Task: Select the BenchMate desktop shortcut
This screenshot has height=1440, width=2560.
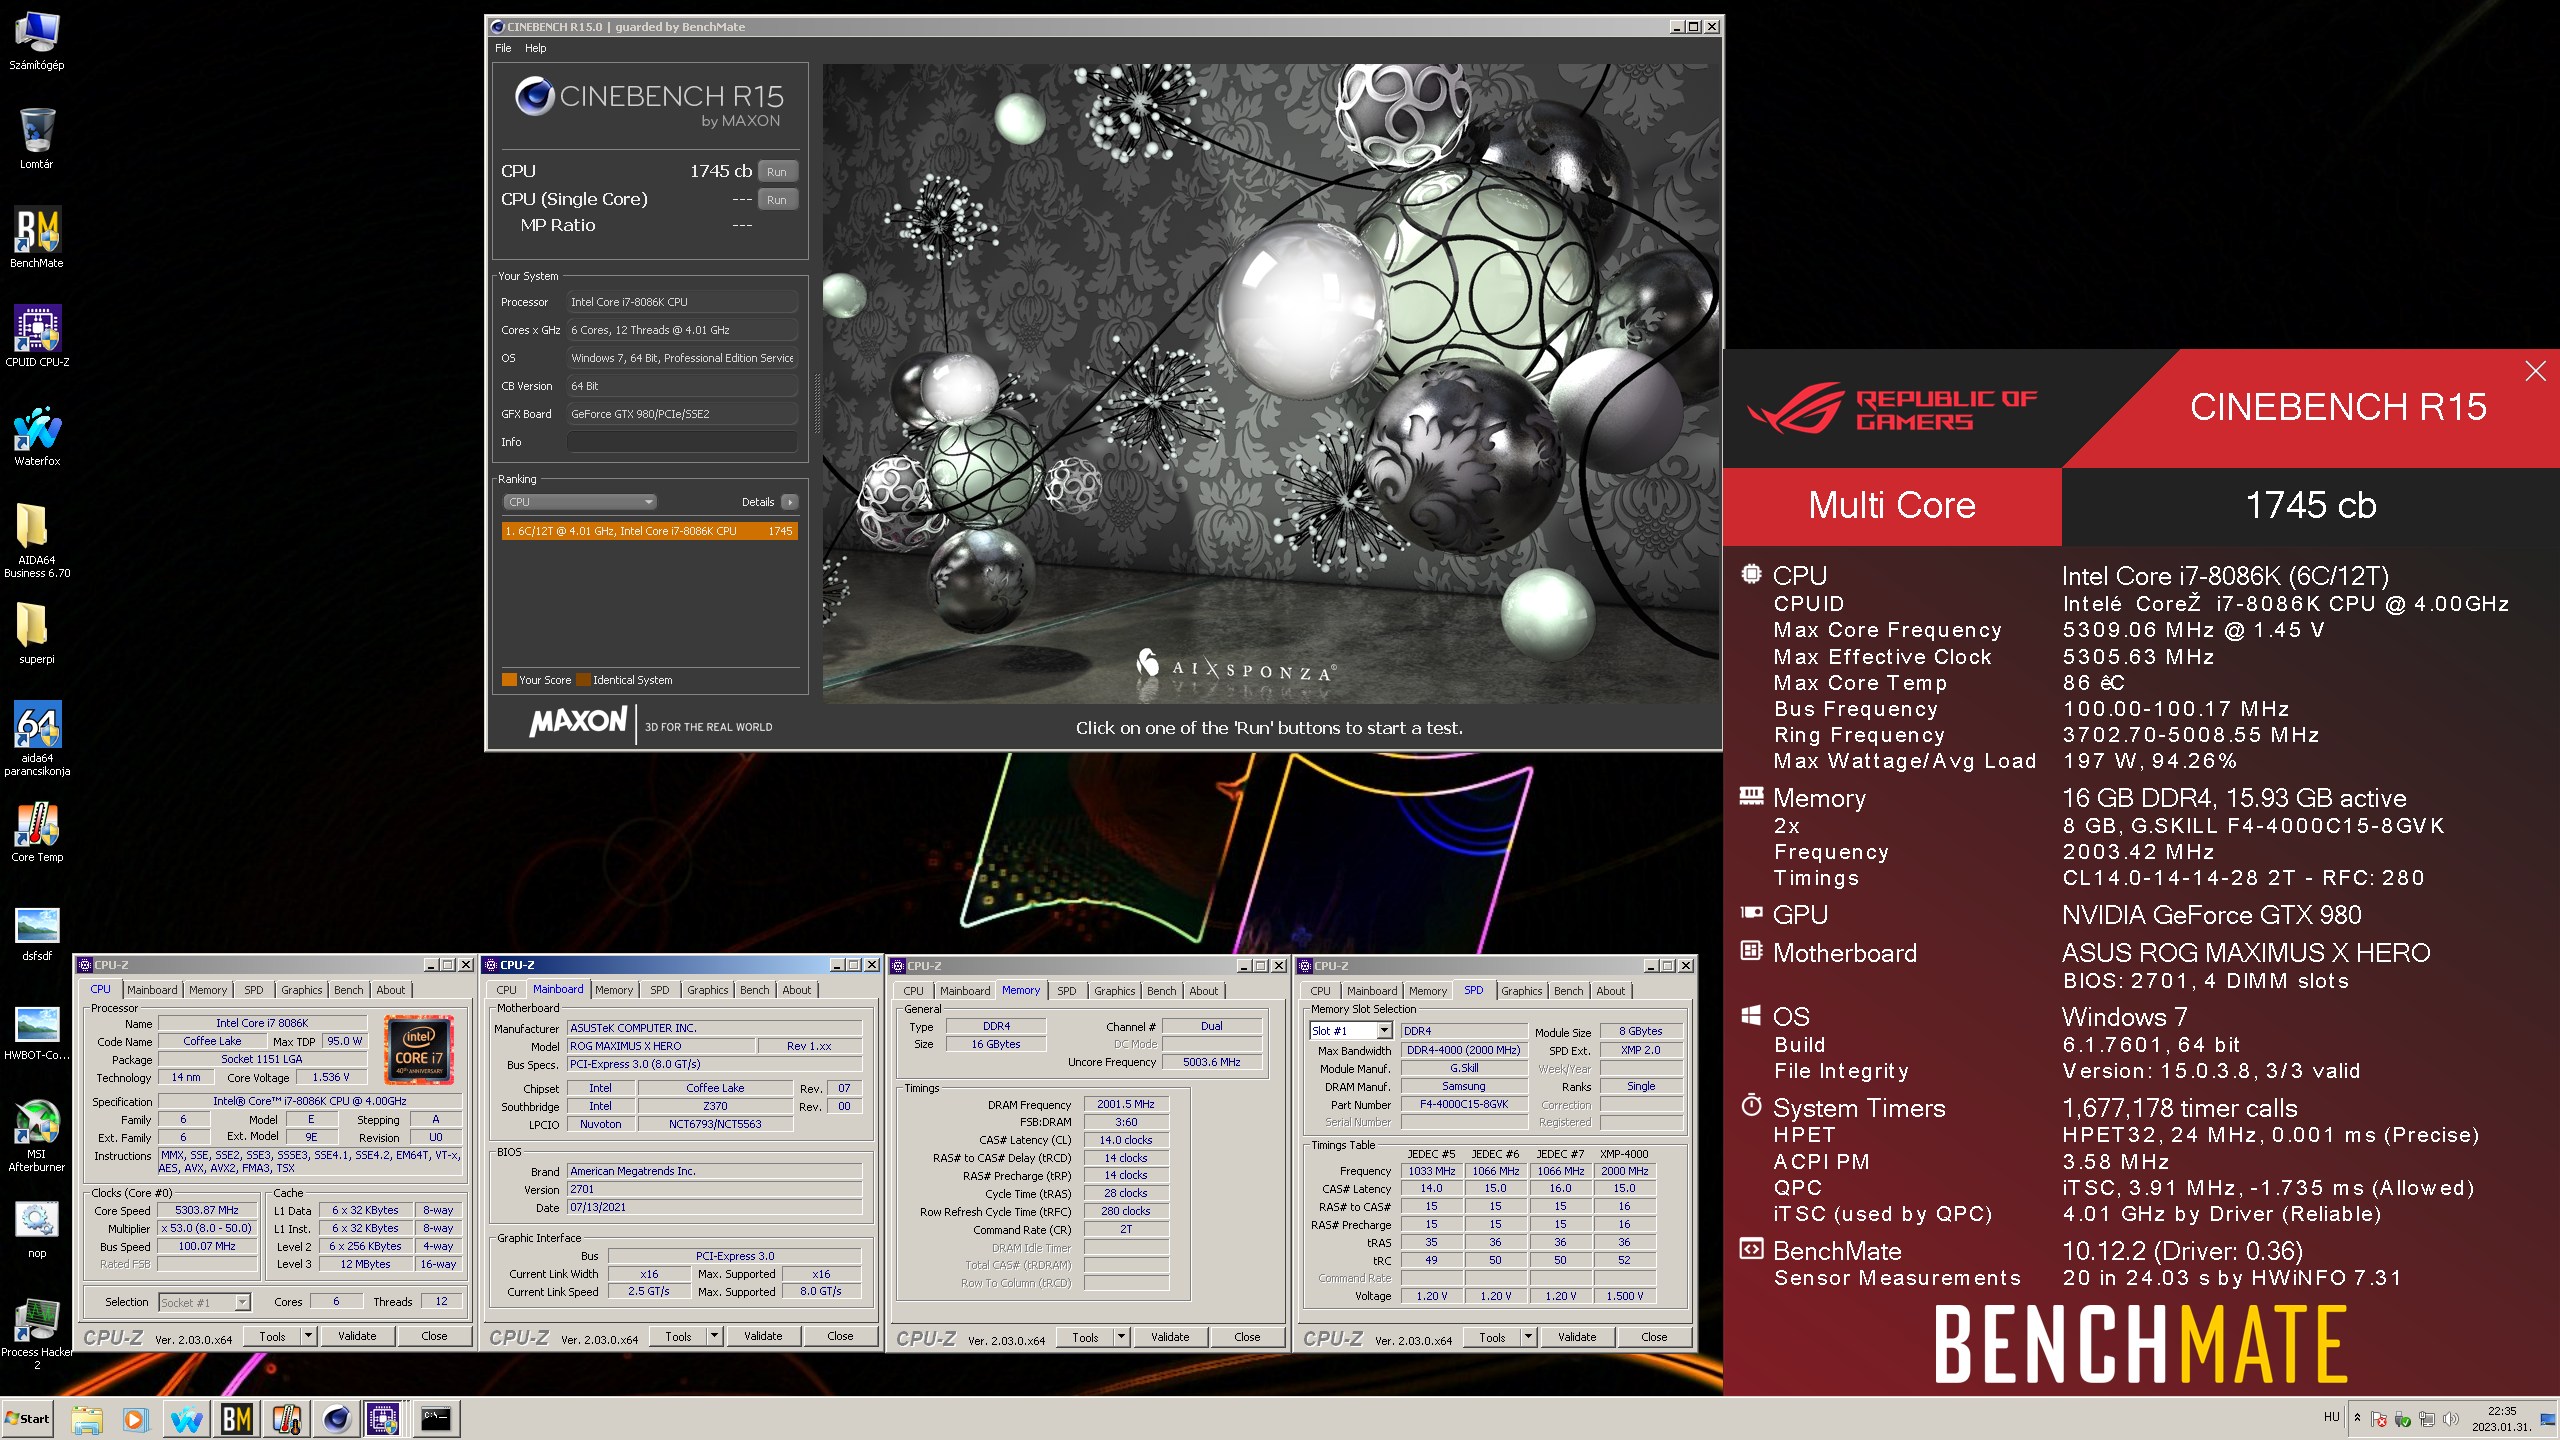Action: tap(37, 238)
